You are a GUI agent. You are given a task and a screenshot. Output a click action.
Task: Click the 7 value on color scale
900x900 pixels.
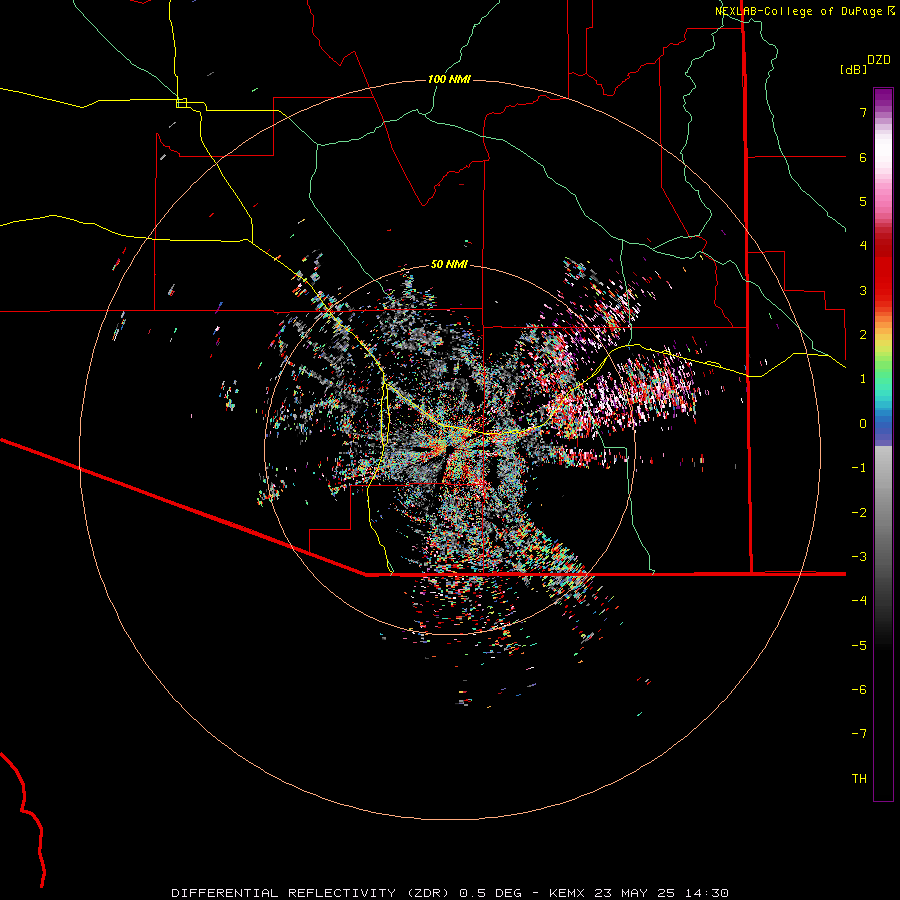pyautogui.click(x=863, y=112)
